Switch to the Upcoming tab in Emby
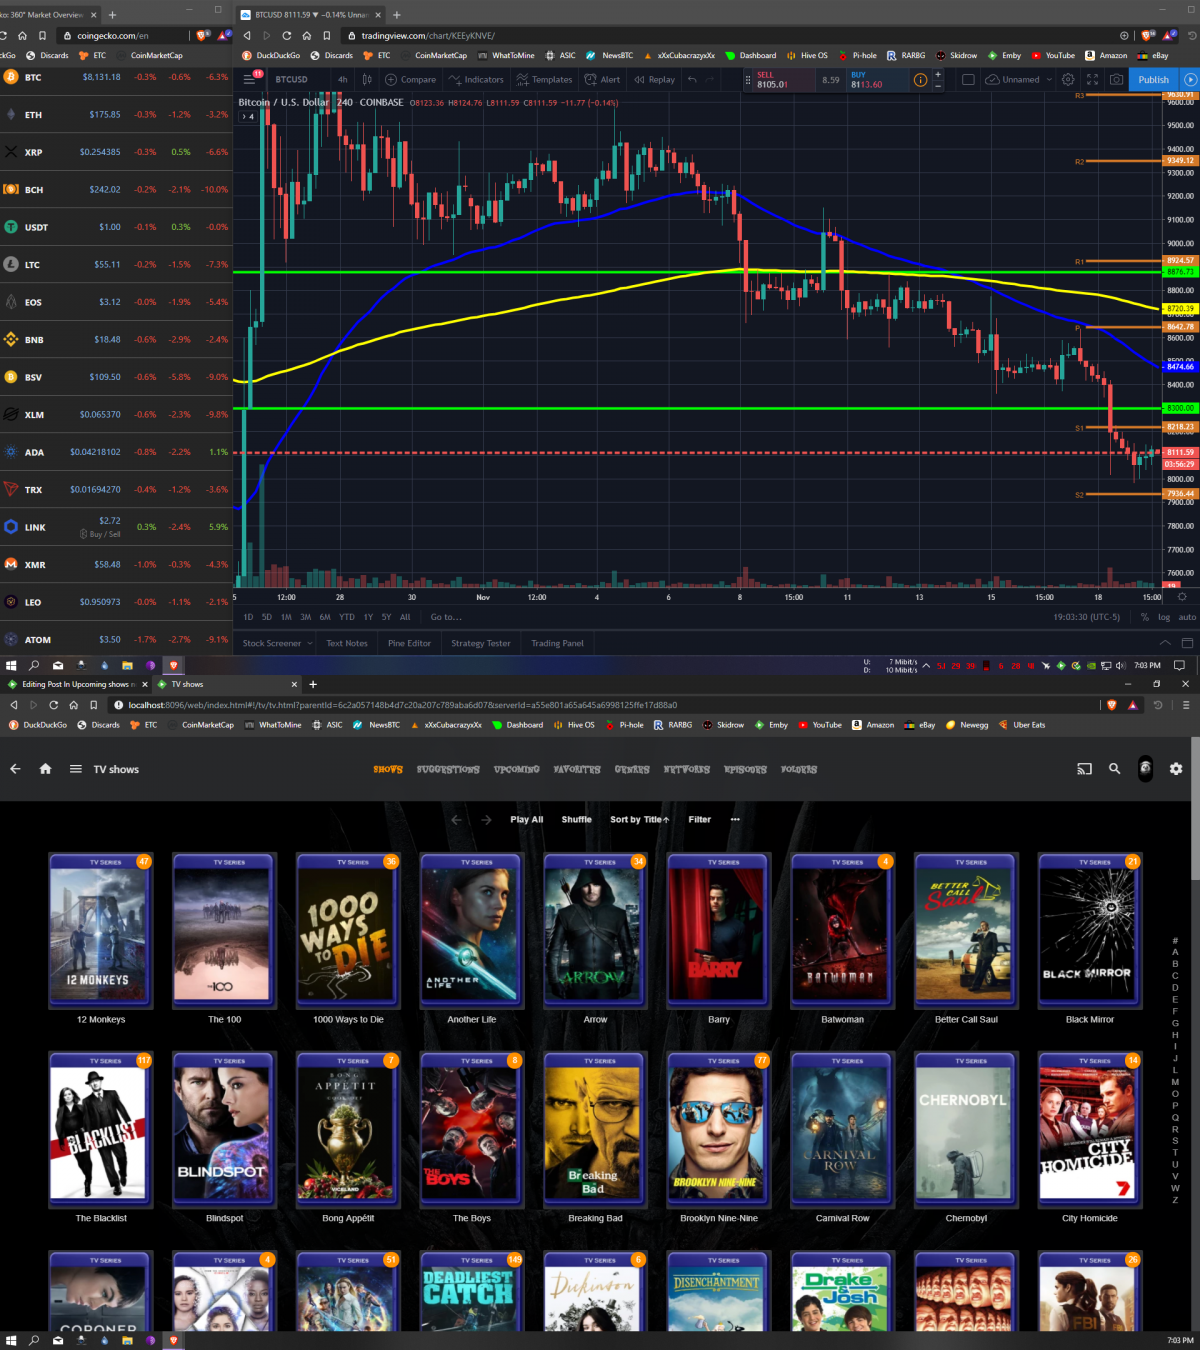Image resolution: width=1200 pixels, height=1350 pixels. coord(516,769)
